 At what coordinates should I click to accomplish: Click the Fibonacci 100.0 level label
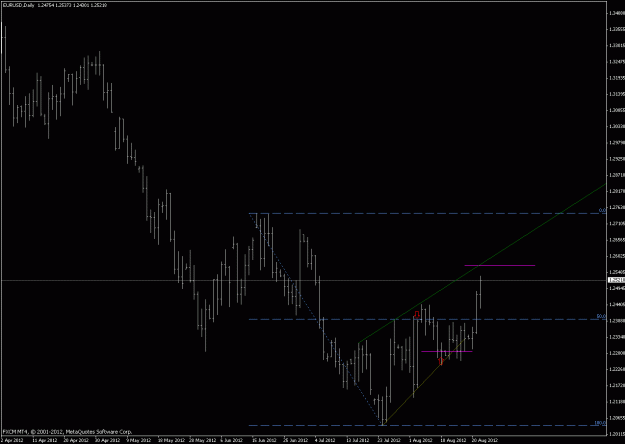tap(600, 423)
